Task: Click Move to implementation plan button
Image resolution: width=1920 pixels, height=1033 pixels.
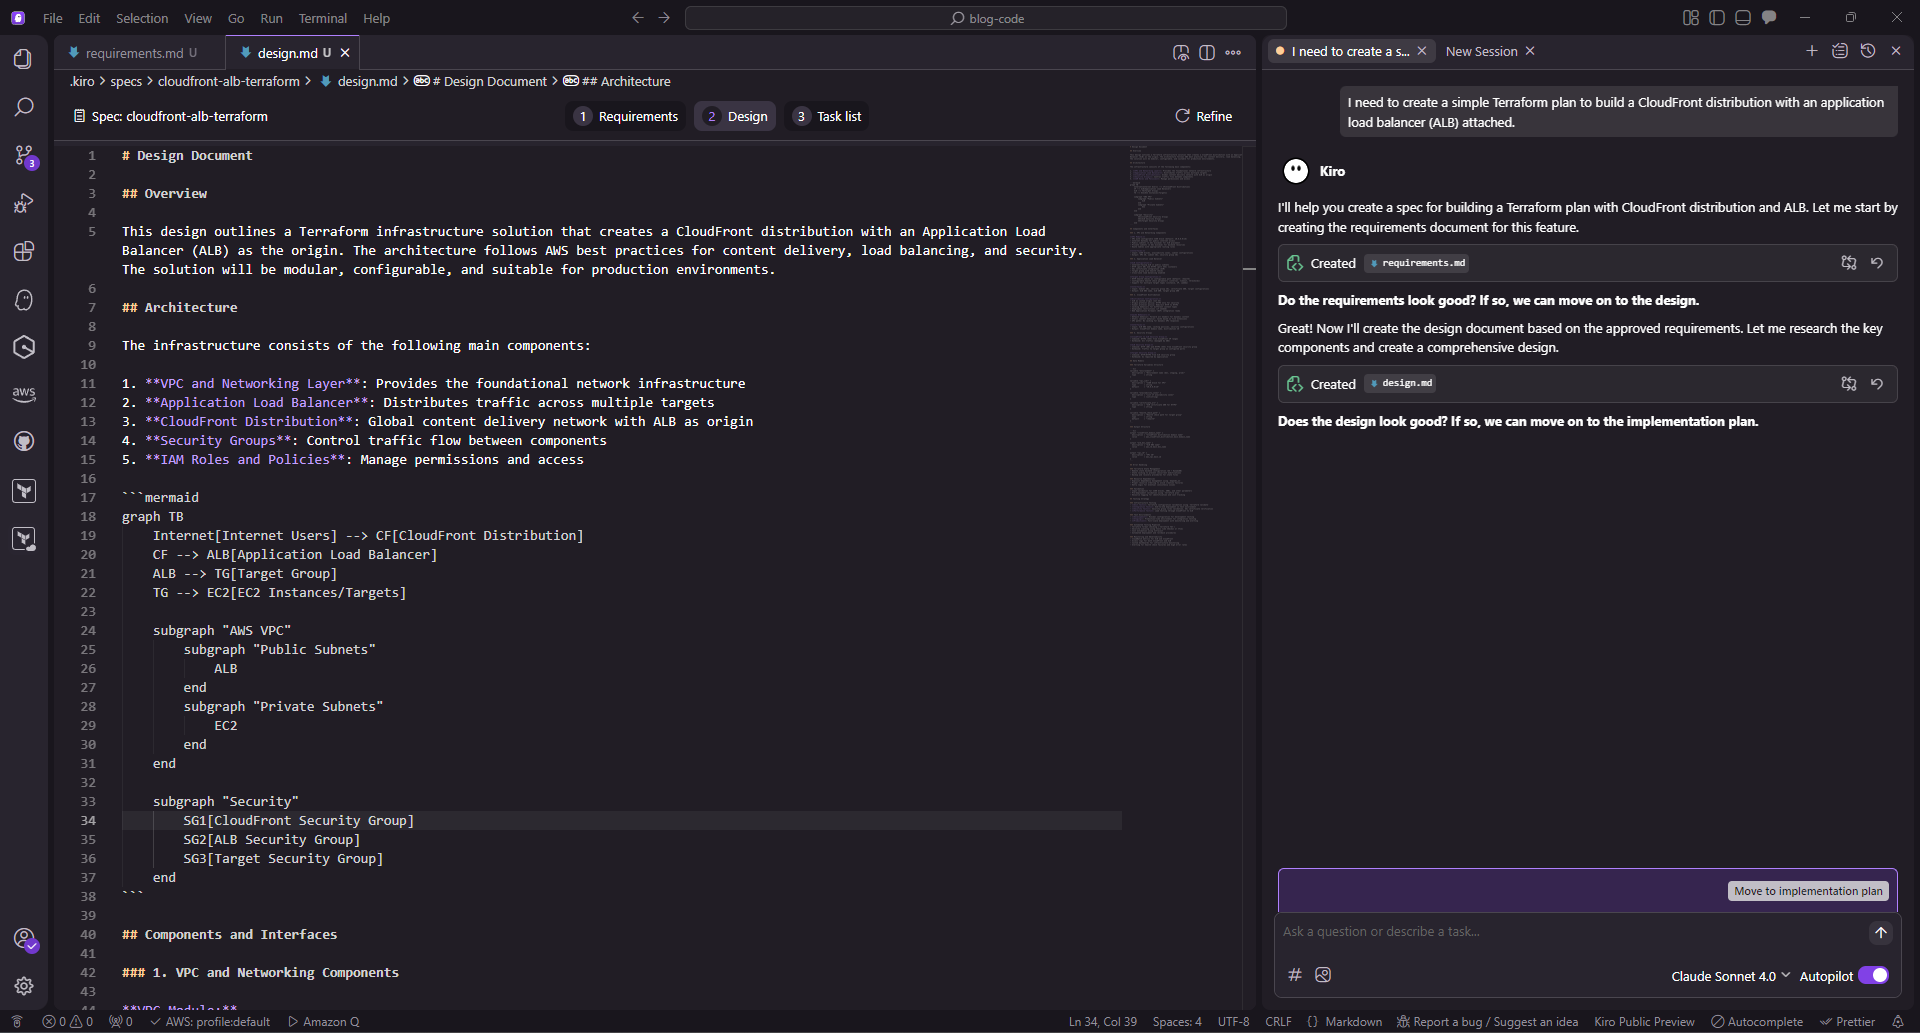Action: [1808, 891]
